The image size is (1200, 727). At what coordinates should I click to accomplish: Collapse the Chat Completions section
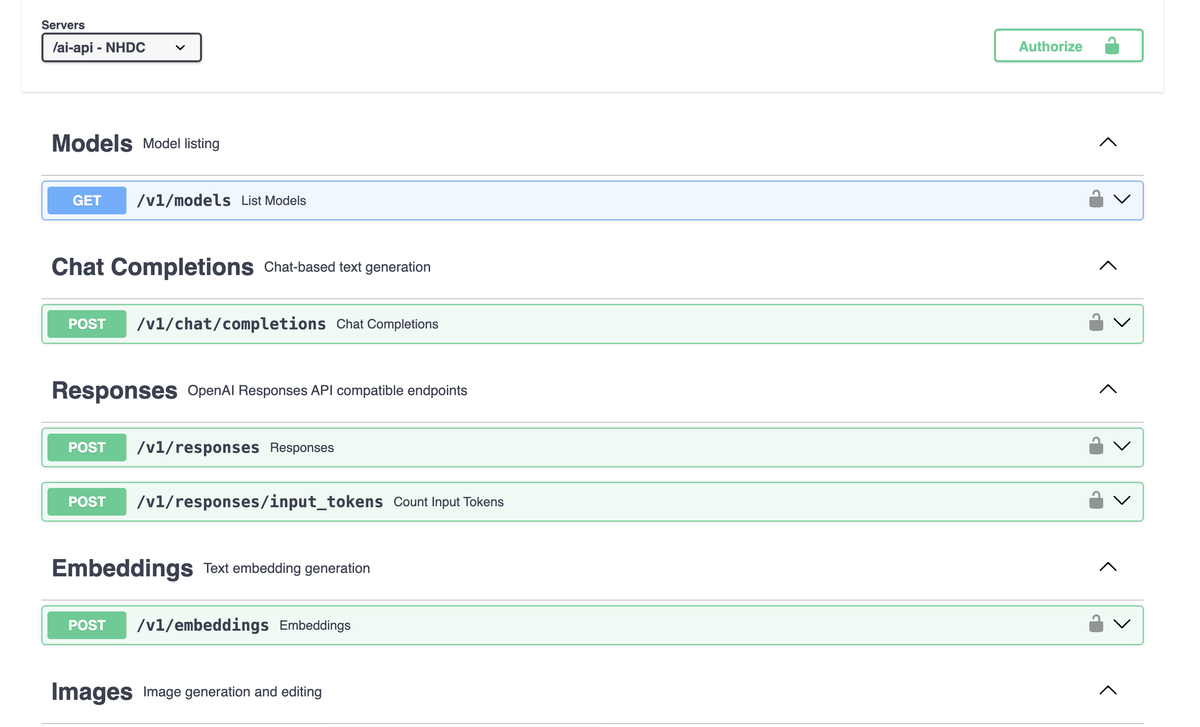[1108, 266]
